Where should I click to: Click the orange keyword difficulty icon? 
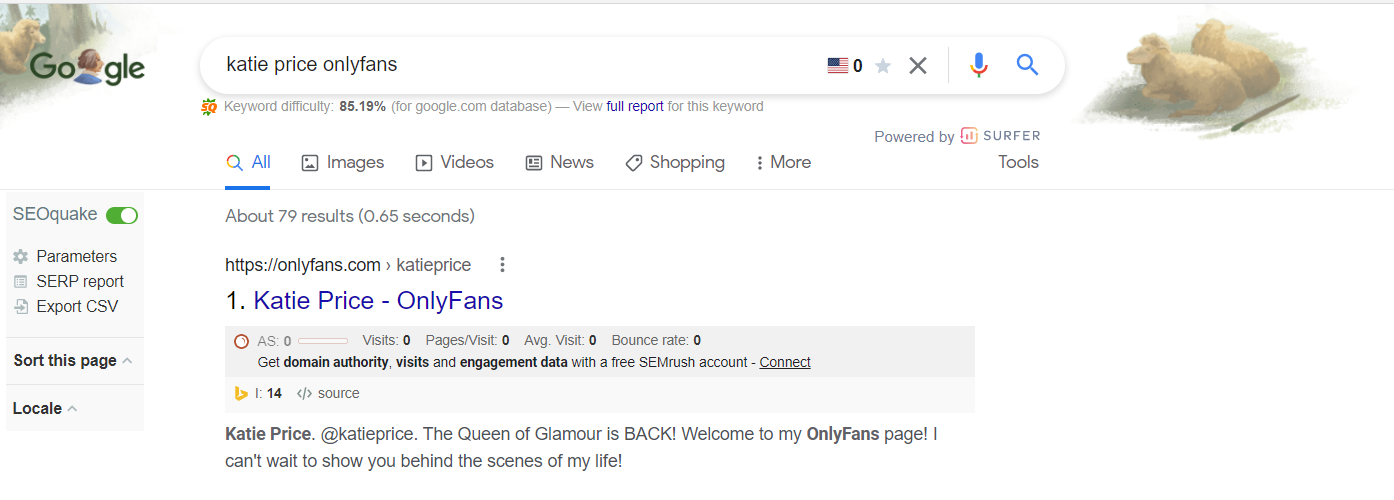point(209,106)
